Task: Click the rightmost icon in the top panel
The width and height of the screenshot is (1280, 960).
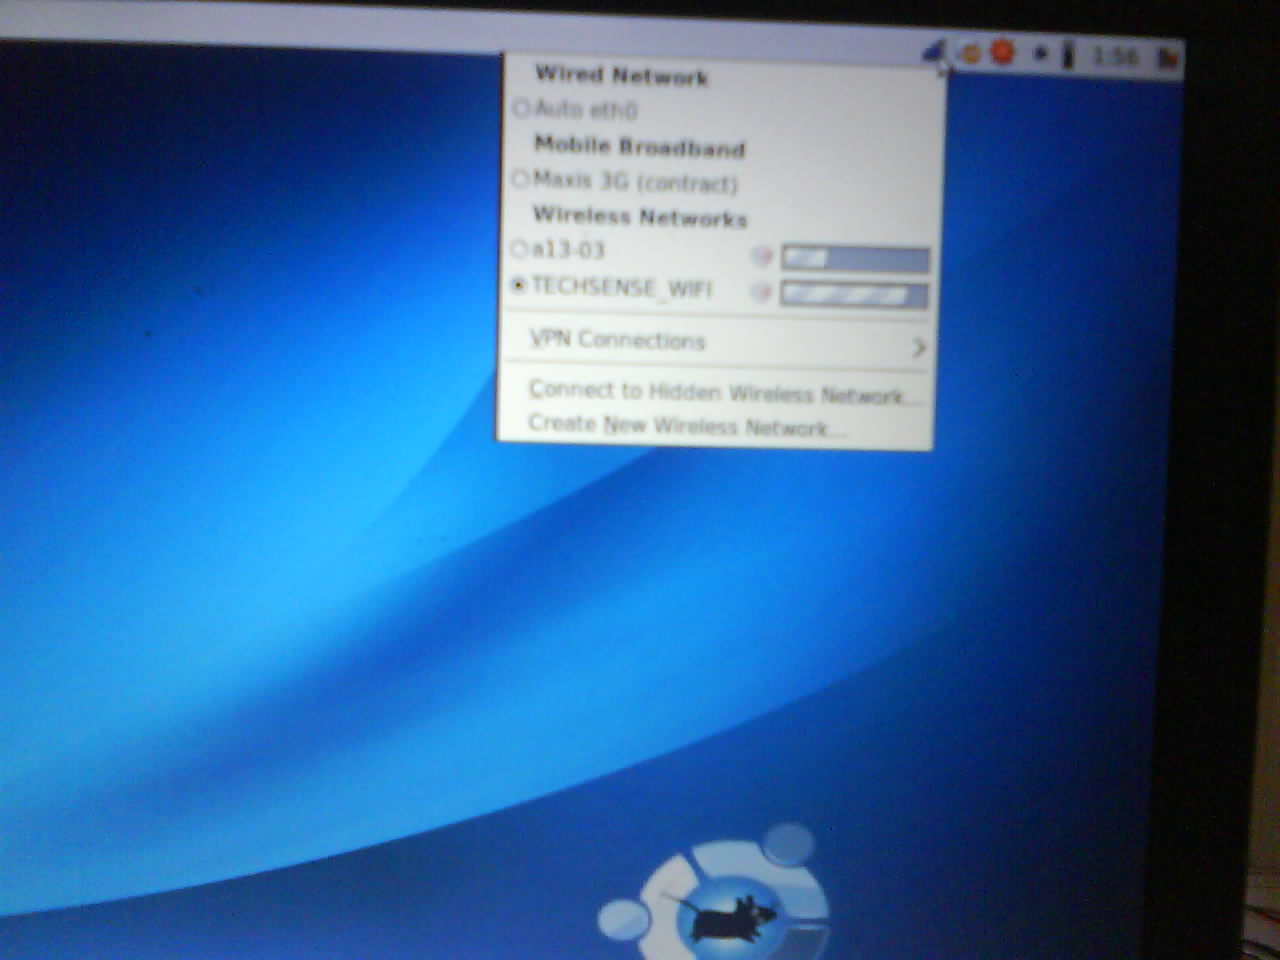Action: pyautogui.click(x=1166, y=58)
